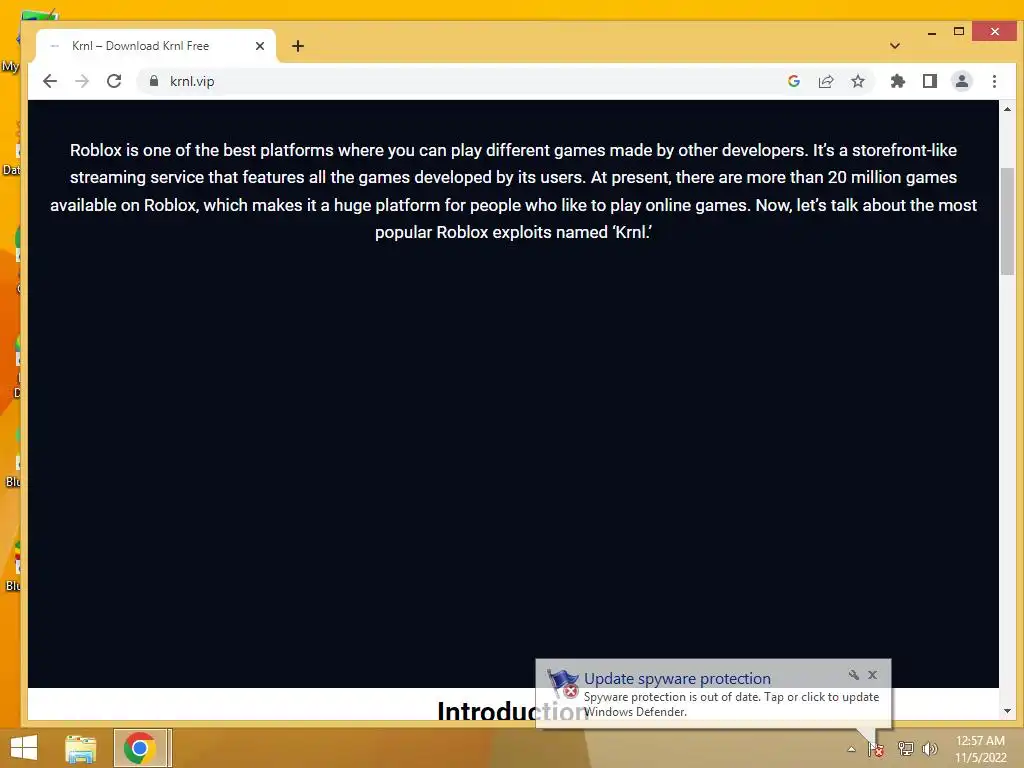Click the page scrollbar up arrow
The image size is (1024, 768).
pos(1007,109)
